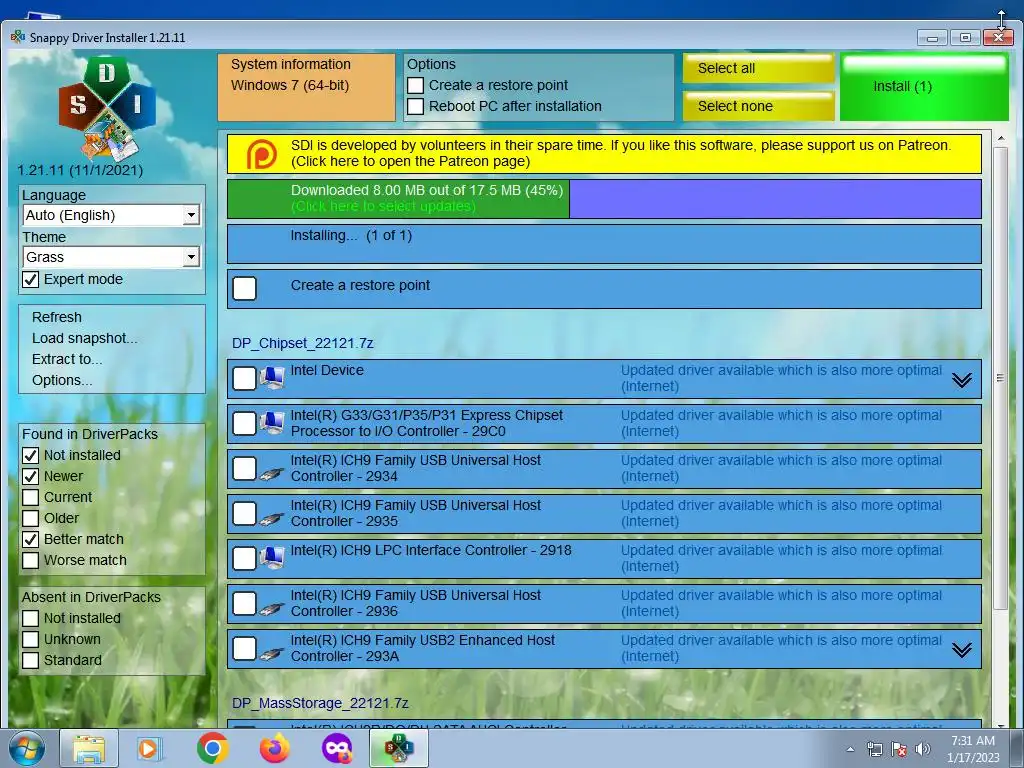Click Load snapshot... in the sidebar
The image size is (1024, 768).
click(85, 338)
